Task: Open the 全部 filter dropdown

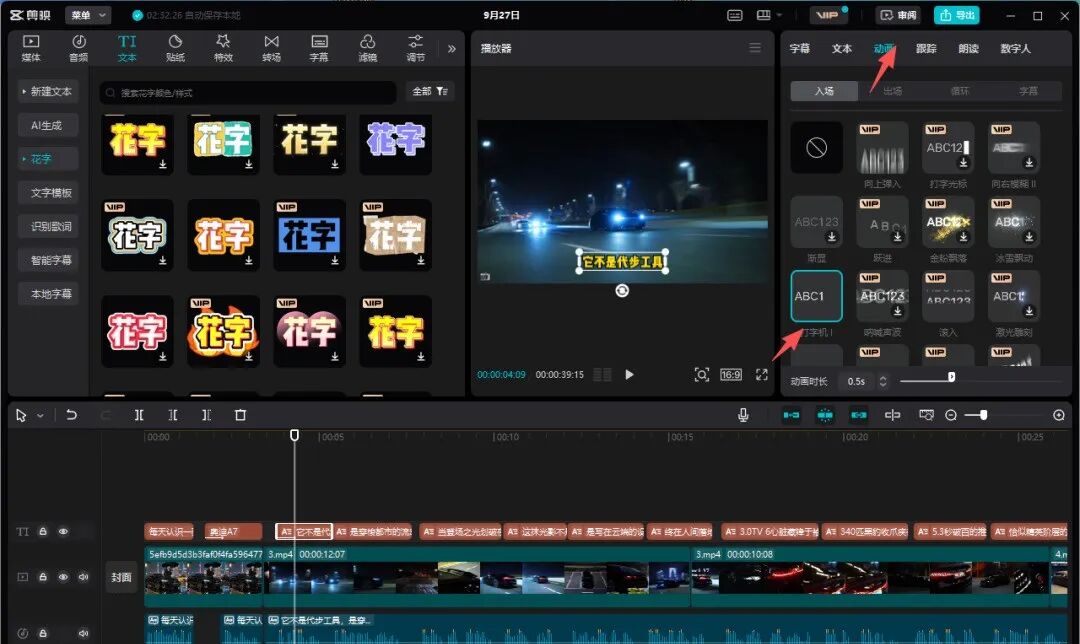Action: pos(430,91)
